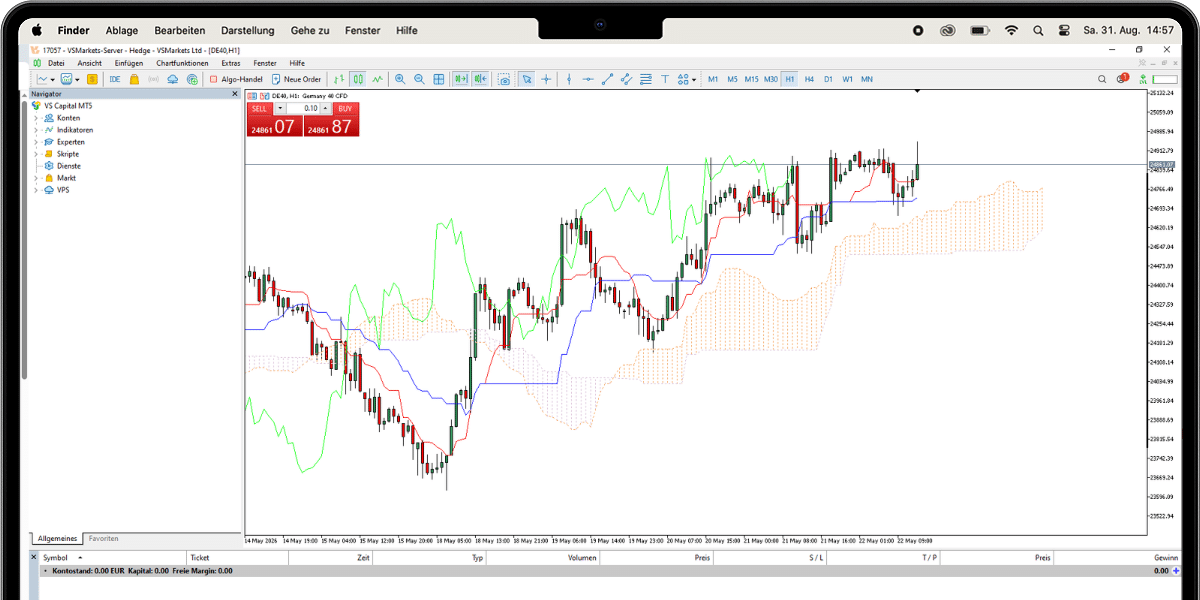Switch to D1 daily timeframe

828,79
